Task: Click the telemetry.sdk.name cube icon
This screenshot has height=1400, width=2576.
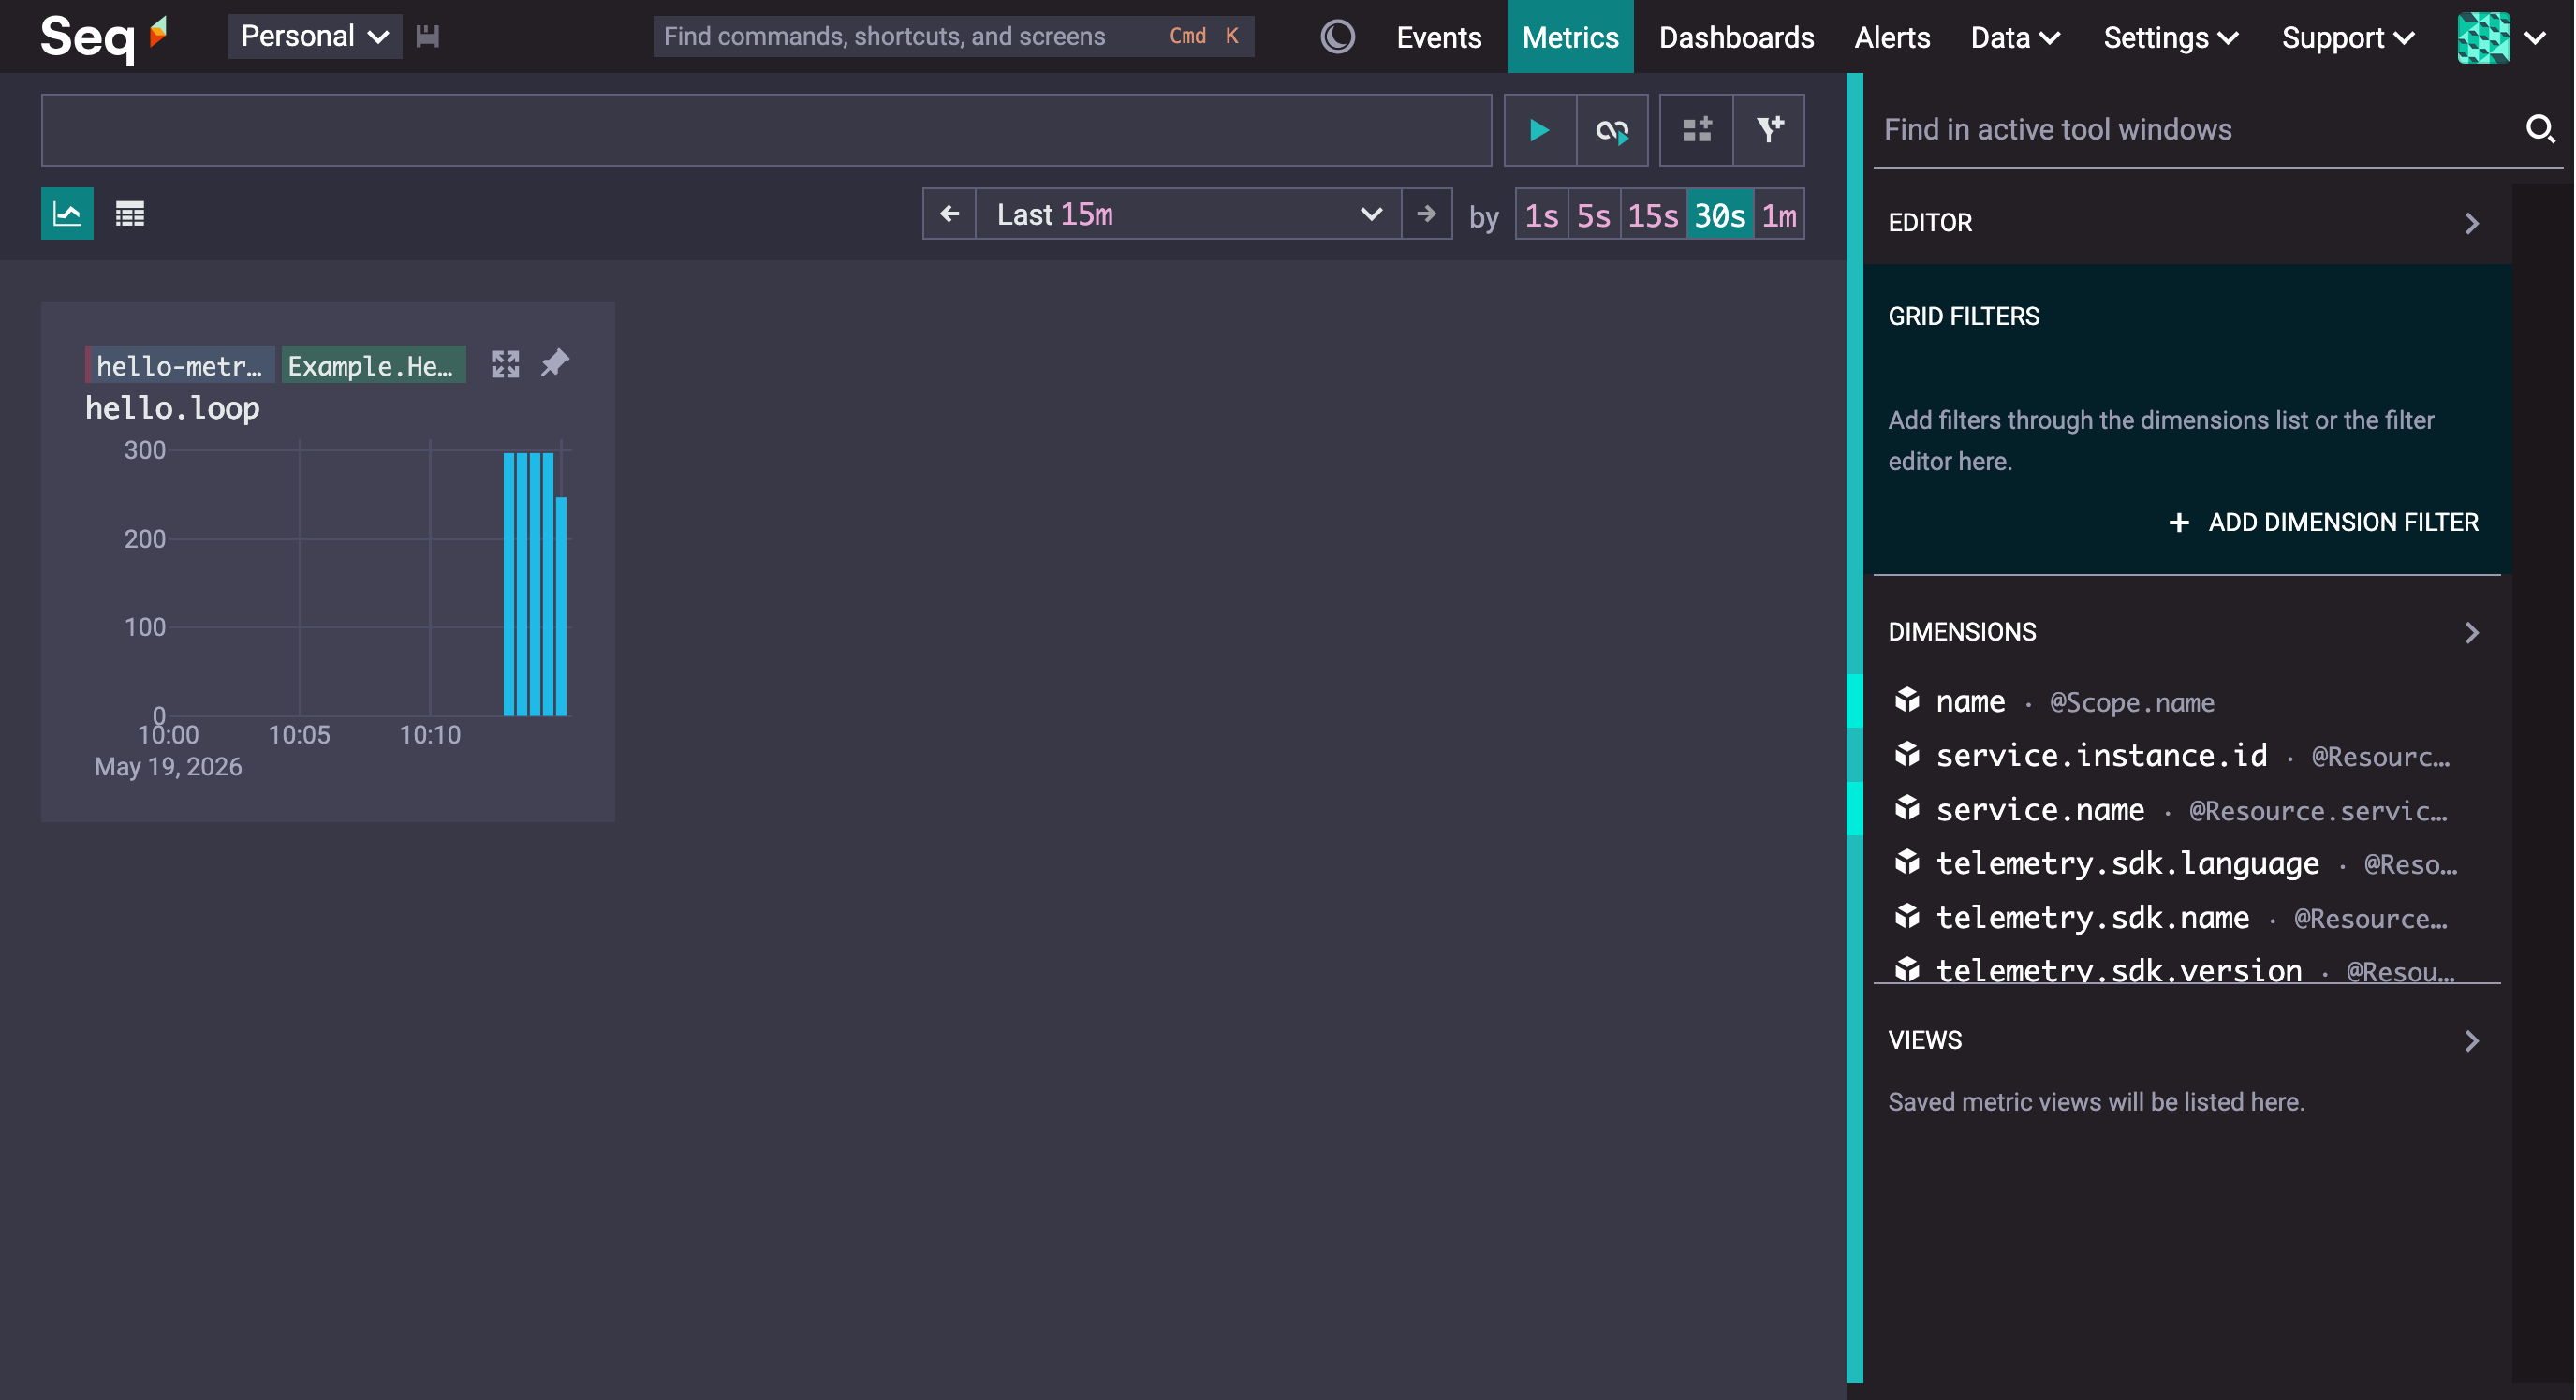Action: 1907,916
